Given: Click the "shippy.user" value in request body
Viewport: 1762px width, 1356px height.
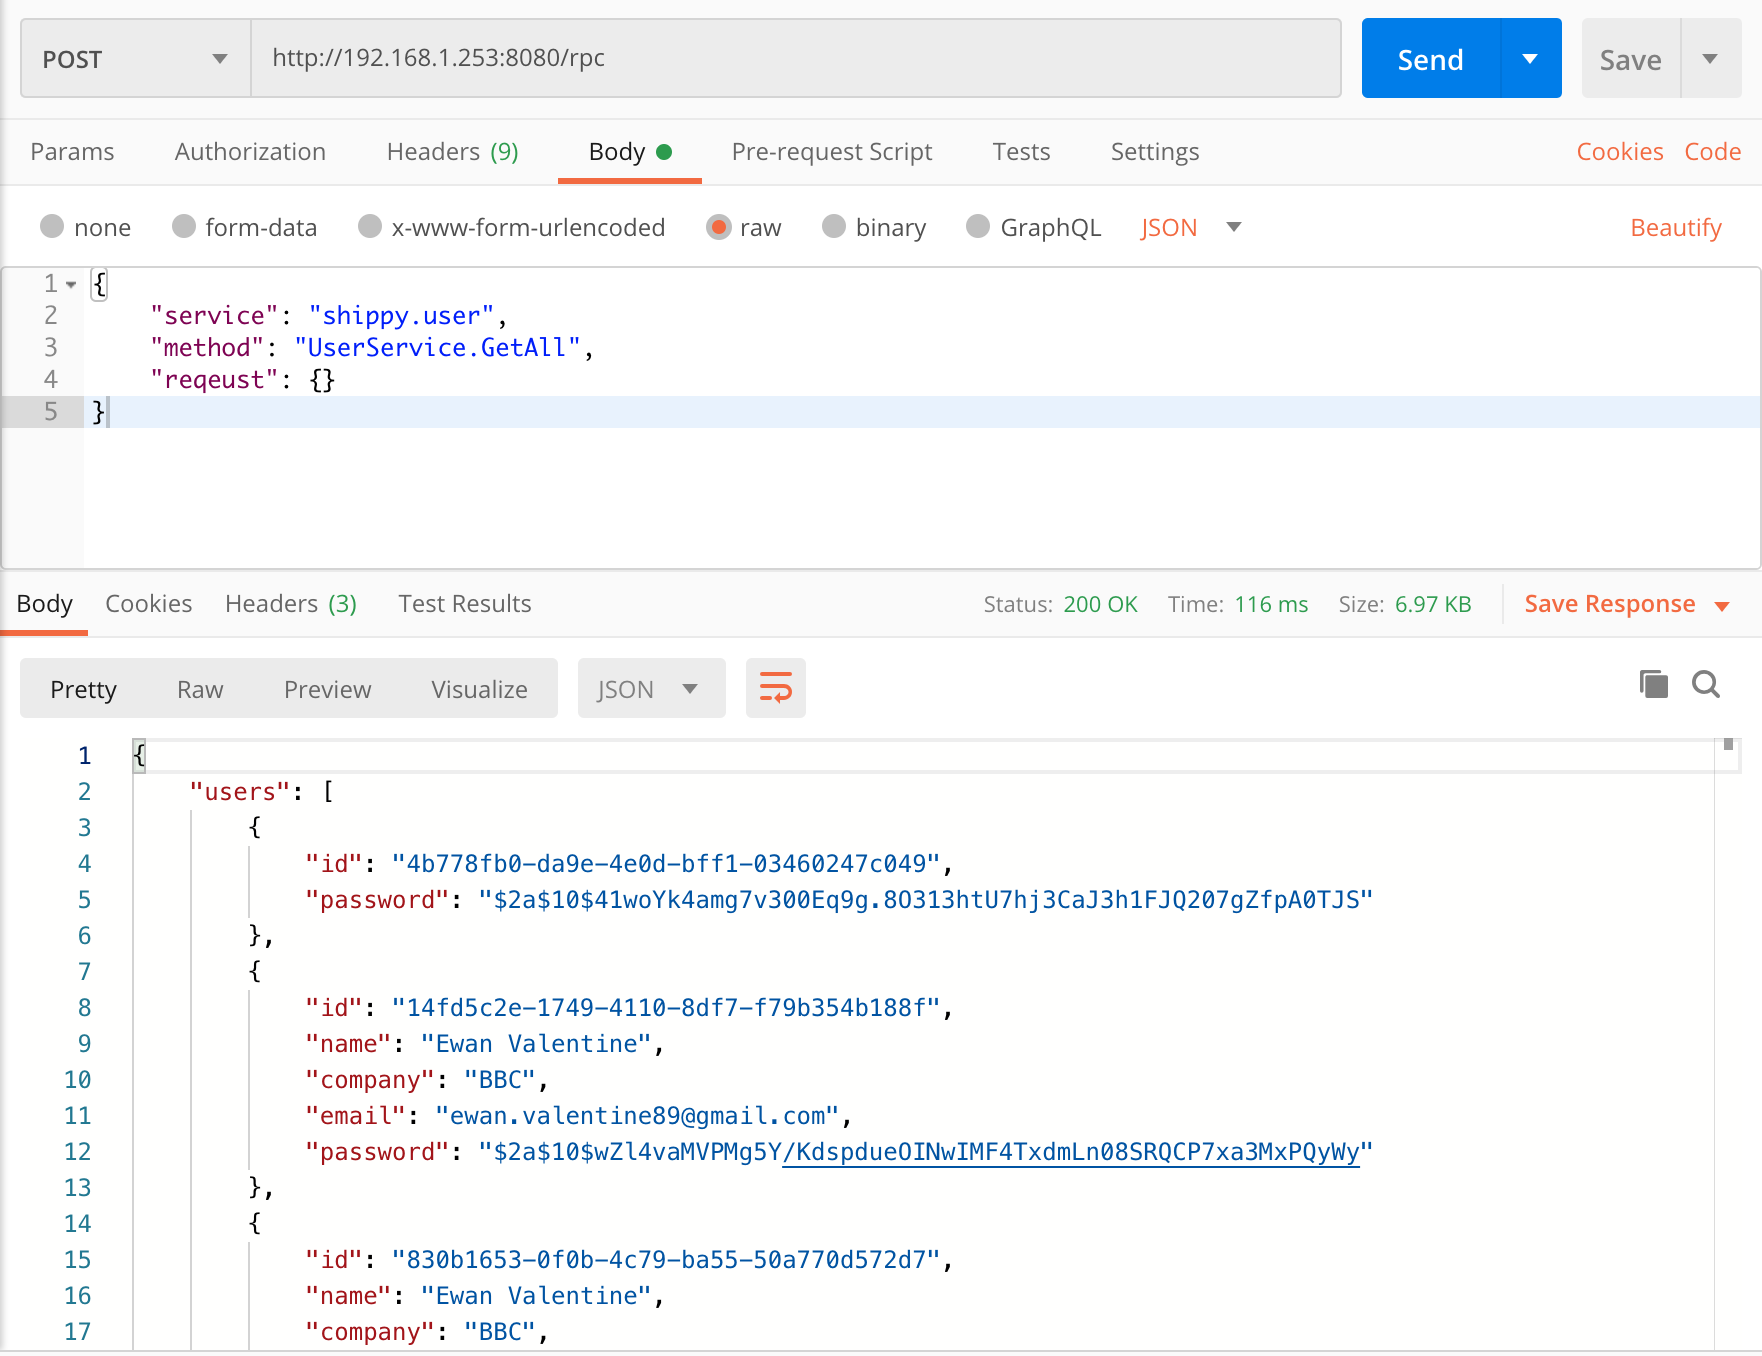Looking at the screenshot, I should pos(401,316).
